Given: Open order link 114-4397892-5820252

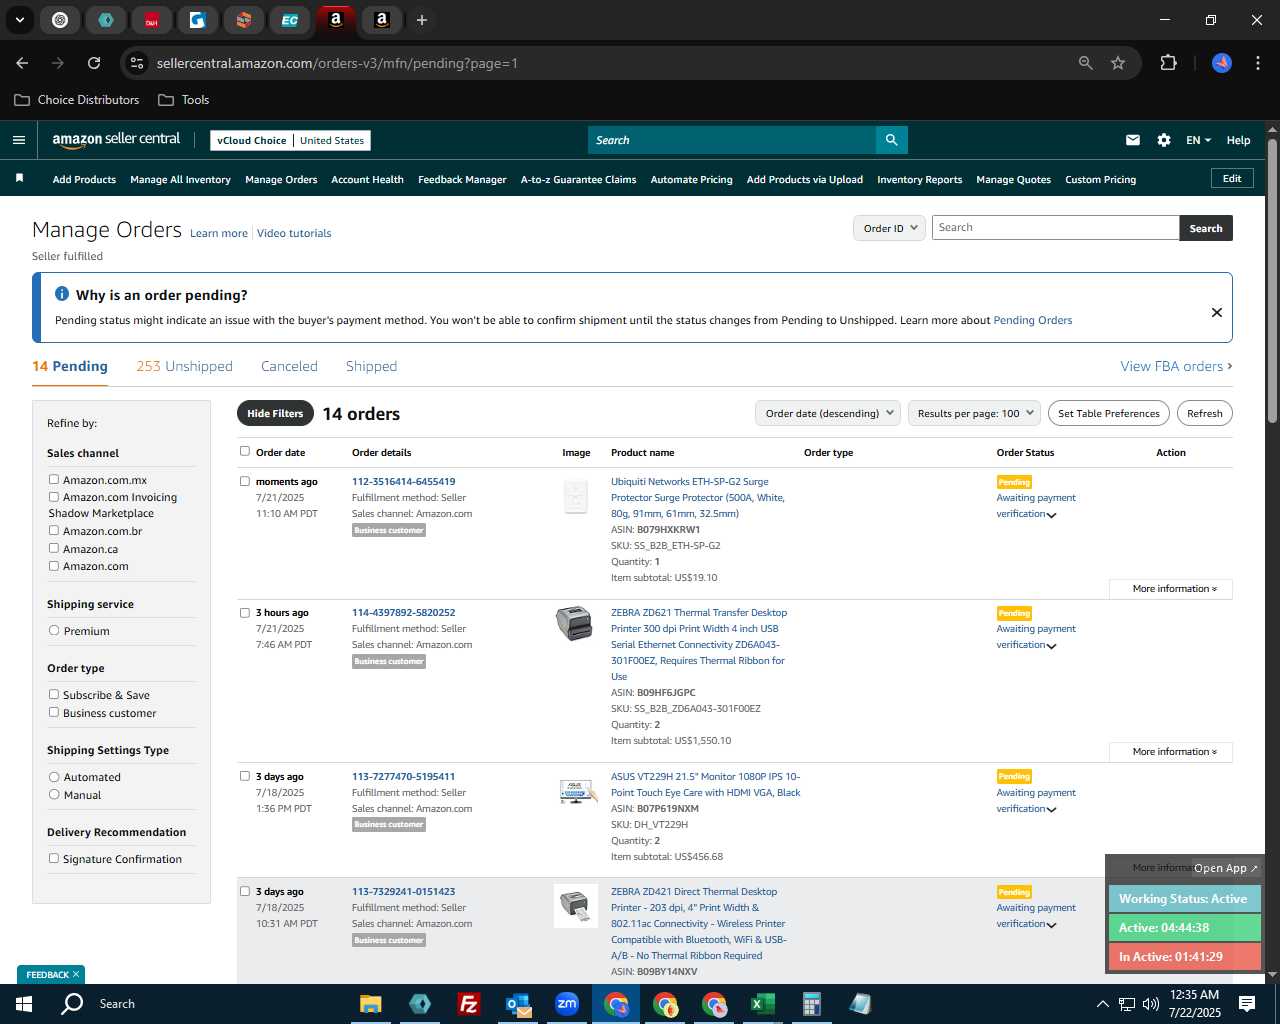Looking at the screenshot, I should coord(403,612).
